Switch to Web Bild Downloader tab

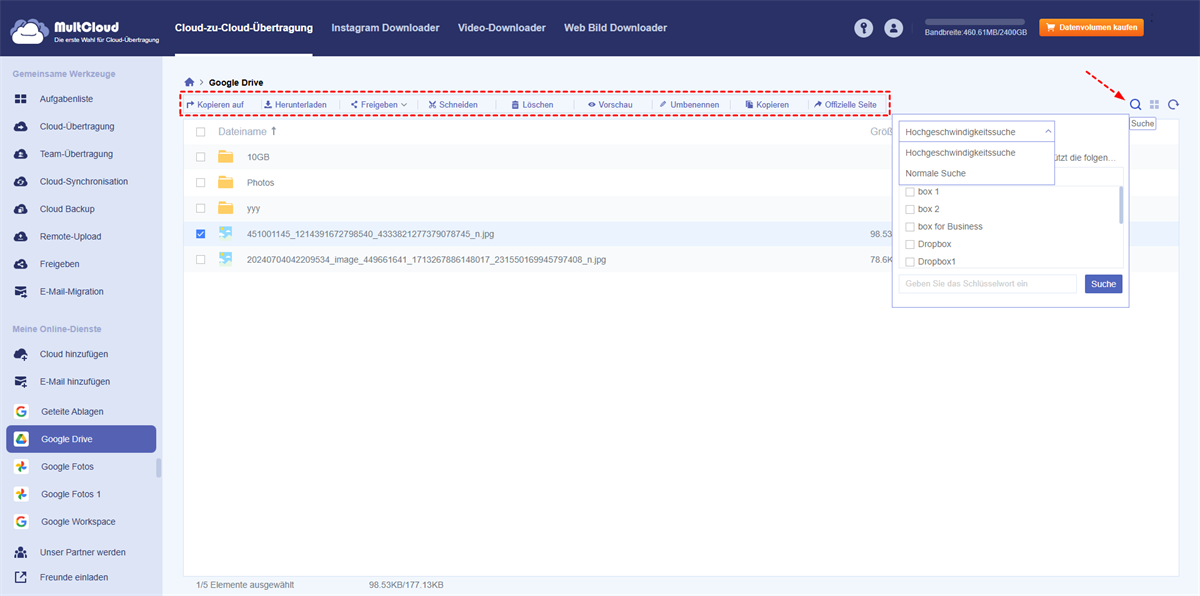(615, 28)
